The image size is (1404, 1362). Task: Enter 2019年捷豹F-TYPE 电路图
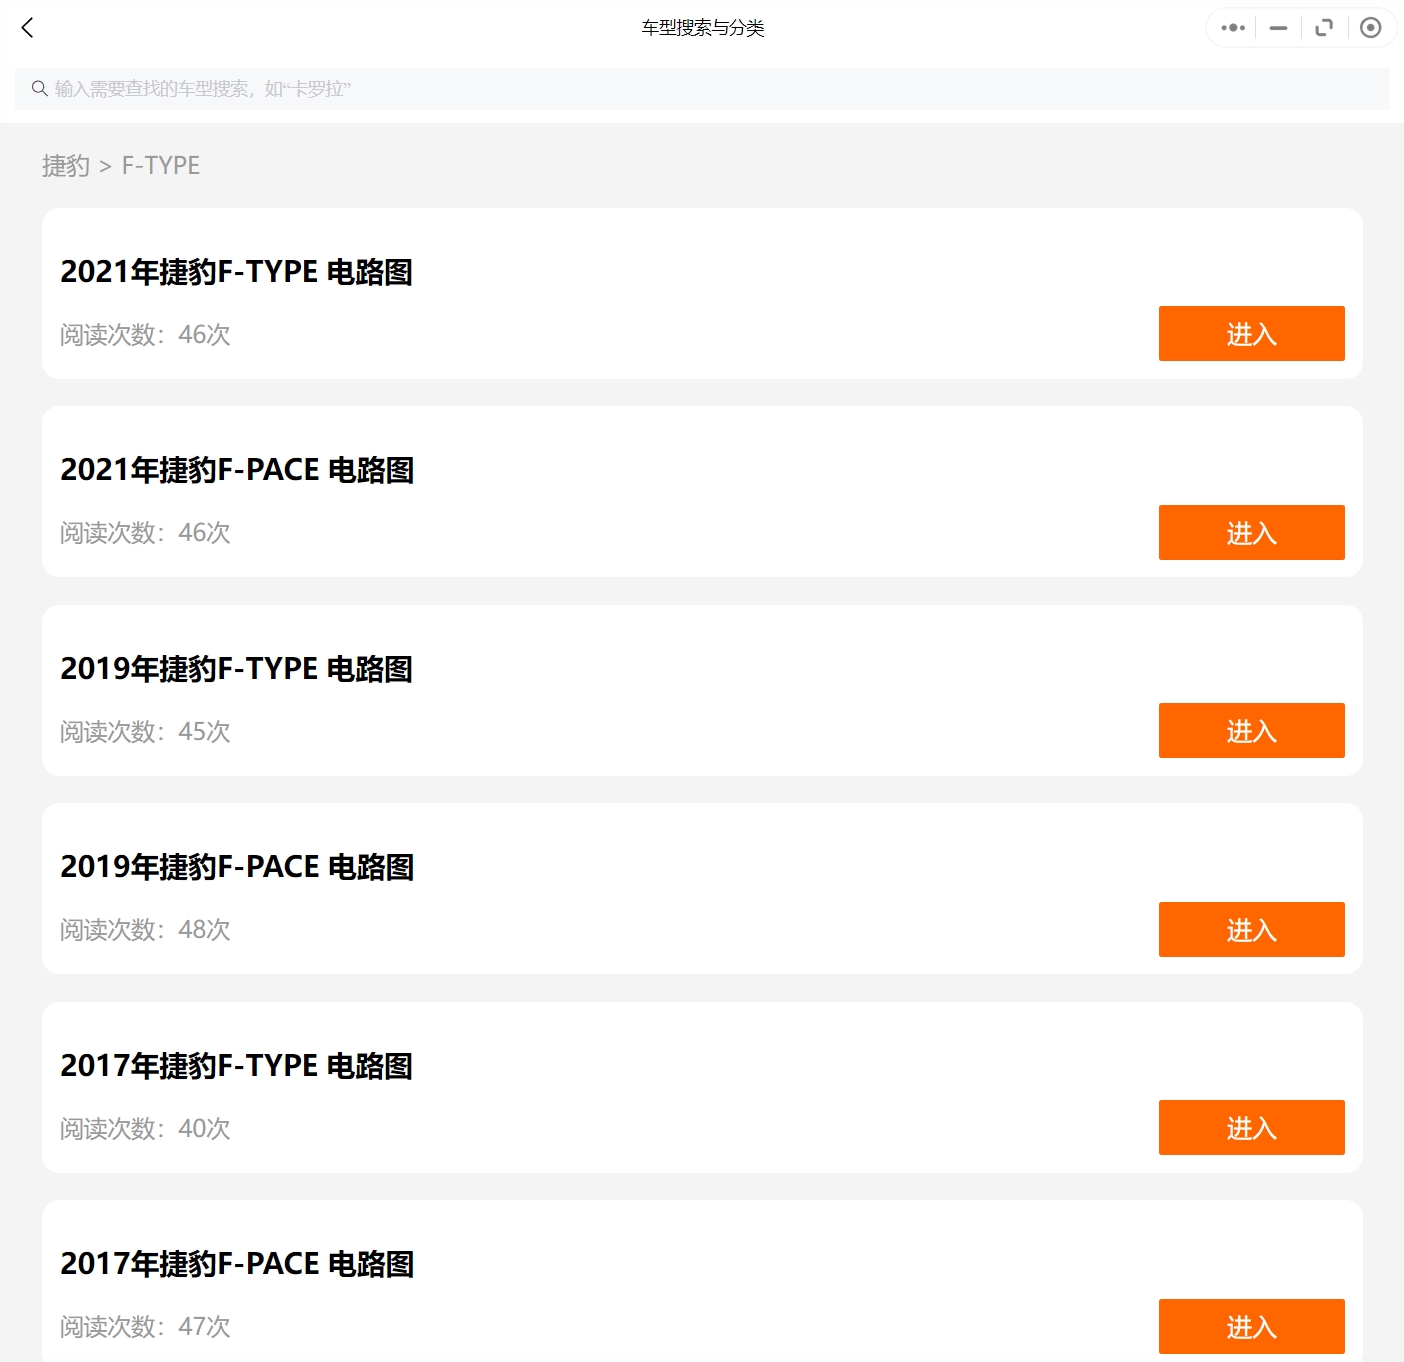coord(1251,731)
